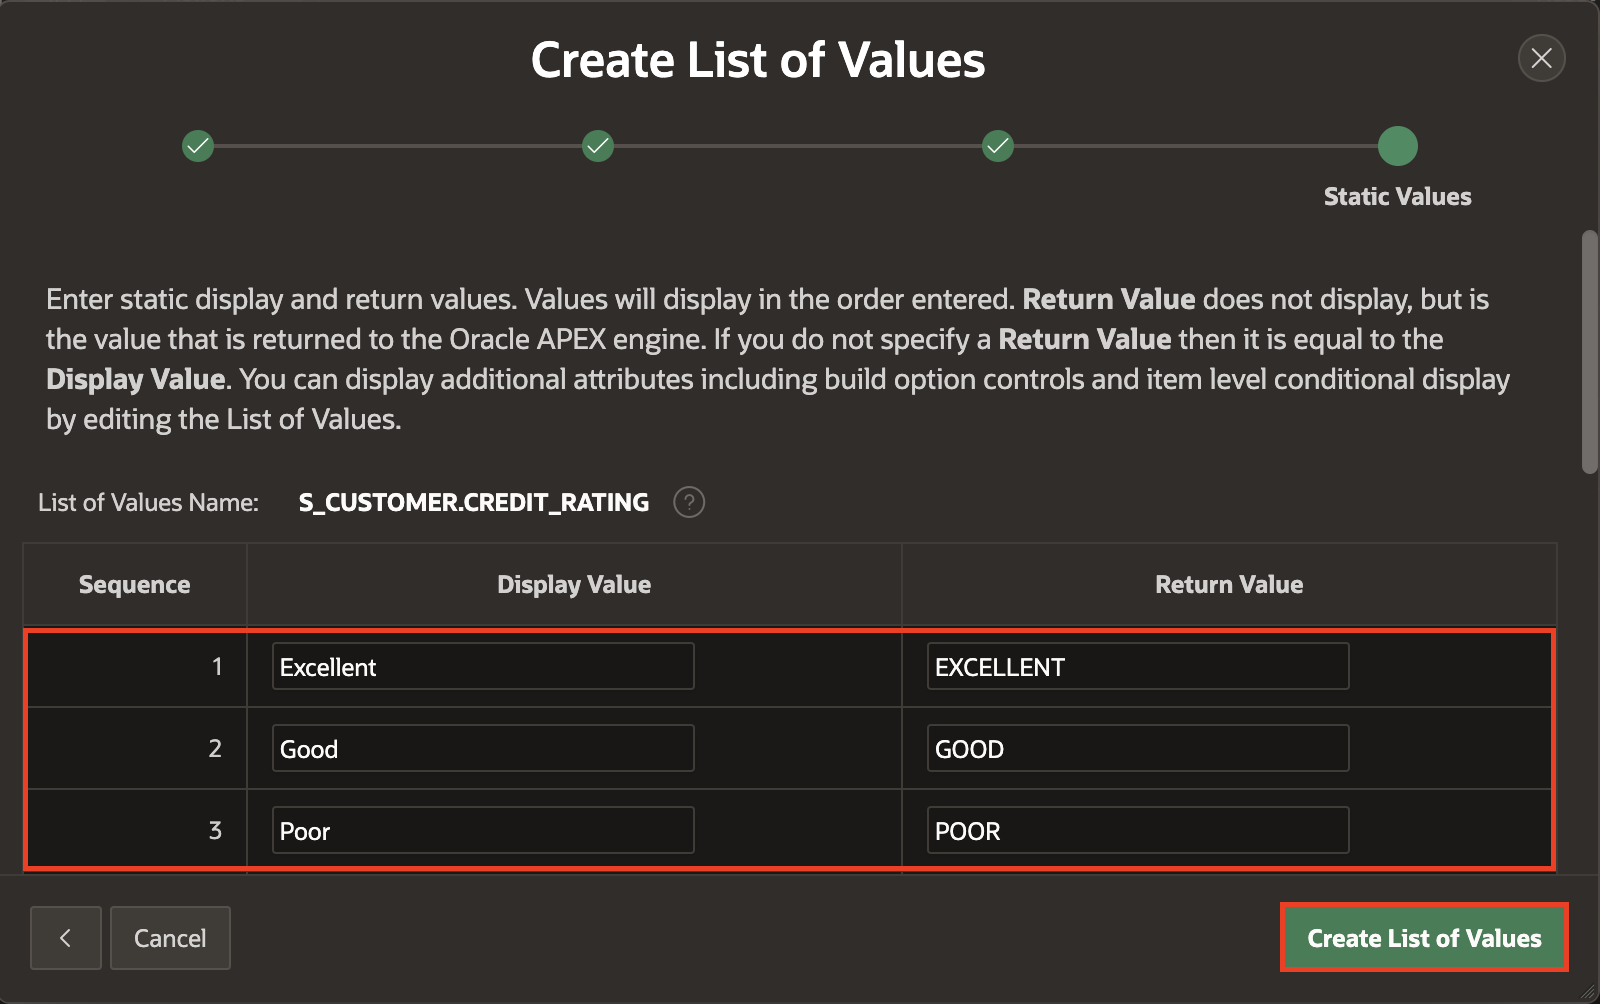Image resolution: width=1600 pixels, height=1004 pixels.
Task: Click the help icon beside List of Values Name
Action: 689,502
